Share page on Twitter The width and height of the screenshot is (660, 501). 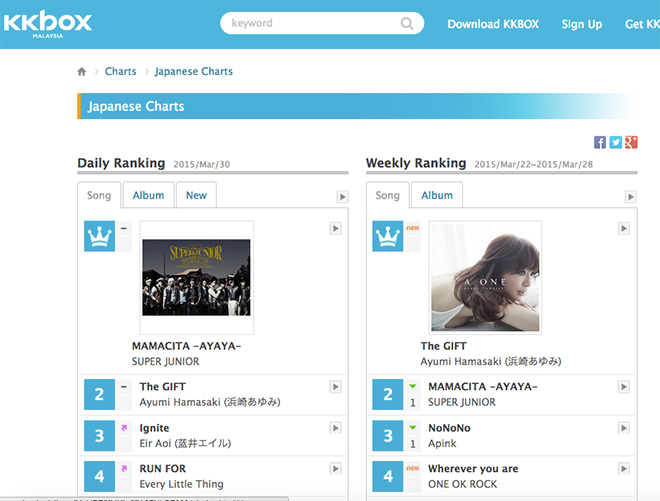pyautogui.click(x=615, y=142)
